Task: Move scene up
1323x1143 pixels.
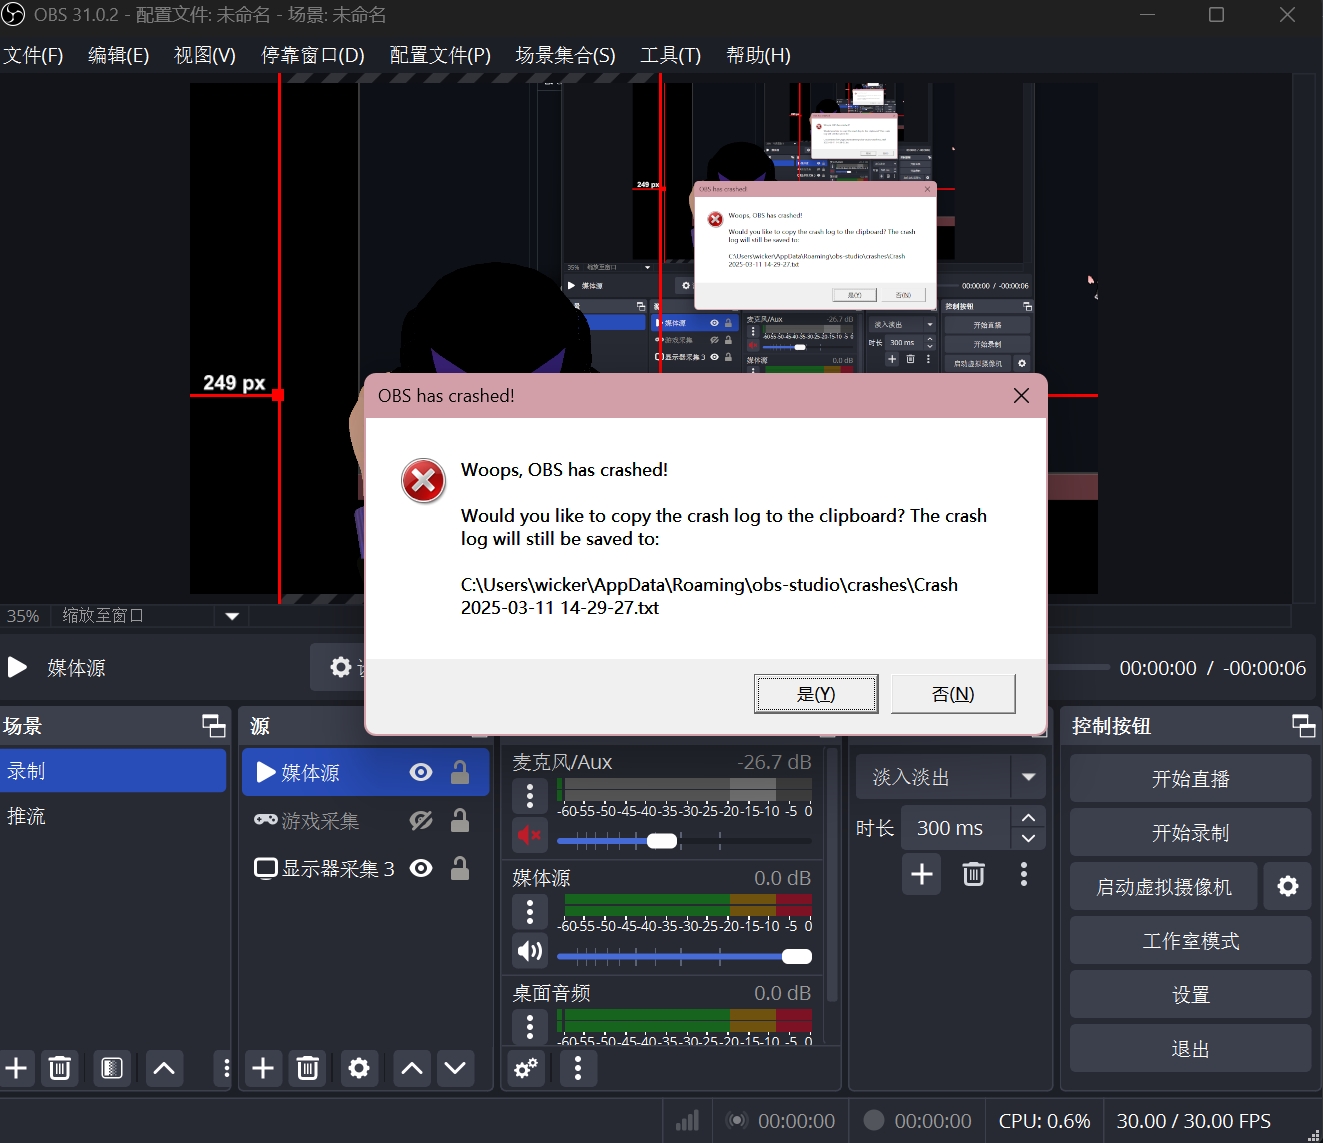Action: coord(165,1068)
